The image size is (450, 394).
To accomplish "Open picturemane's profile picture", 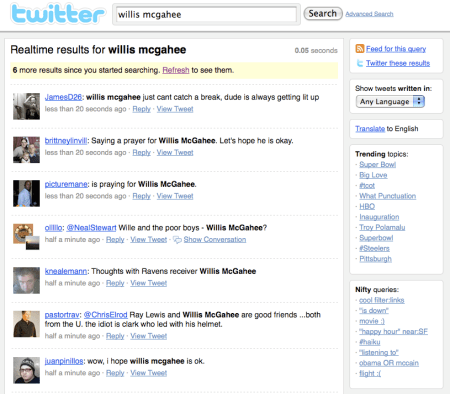I will [x=26, y=193].
